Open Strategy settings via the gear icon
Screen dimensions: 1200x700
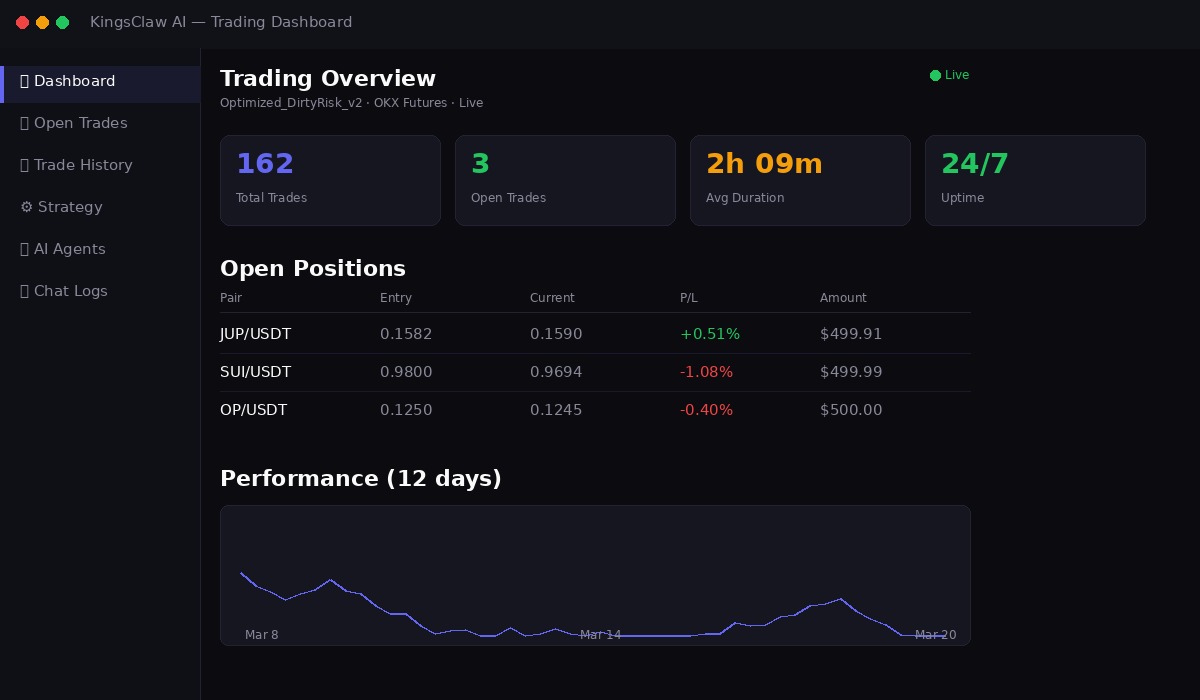coord(26,207)
